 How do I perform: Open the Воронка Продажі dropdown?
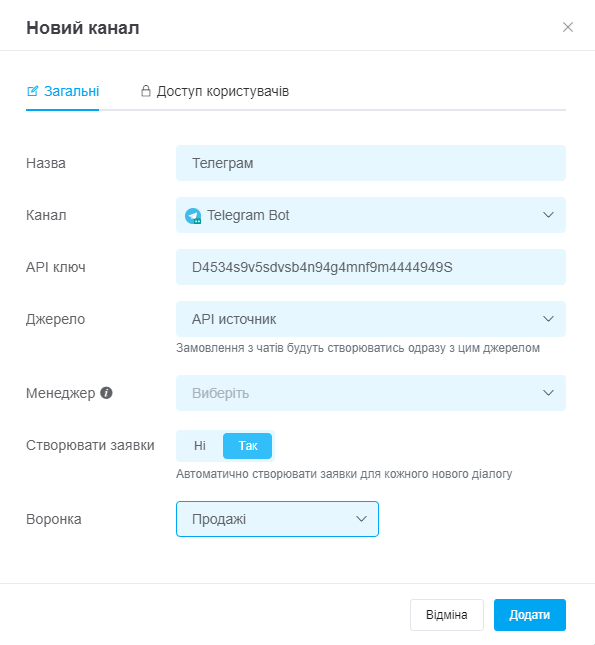(x=277, y=519)
